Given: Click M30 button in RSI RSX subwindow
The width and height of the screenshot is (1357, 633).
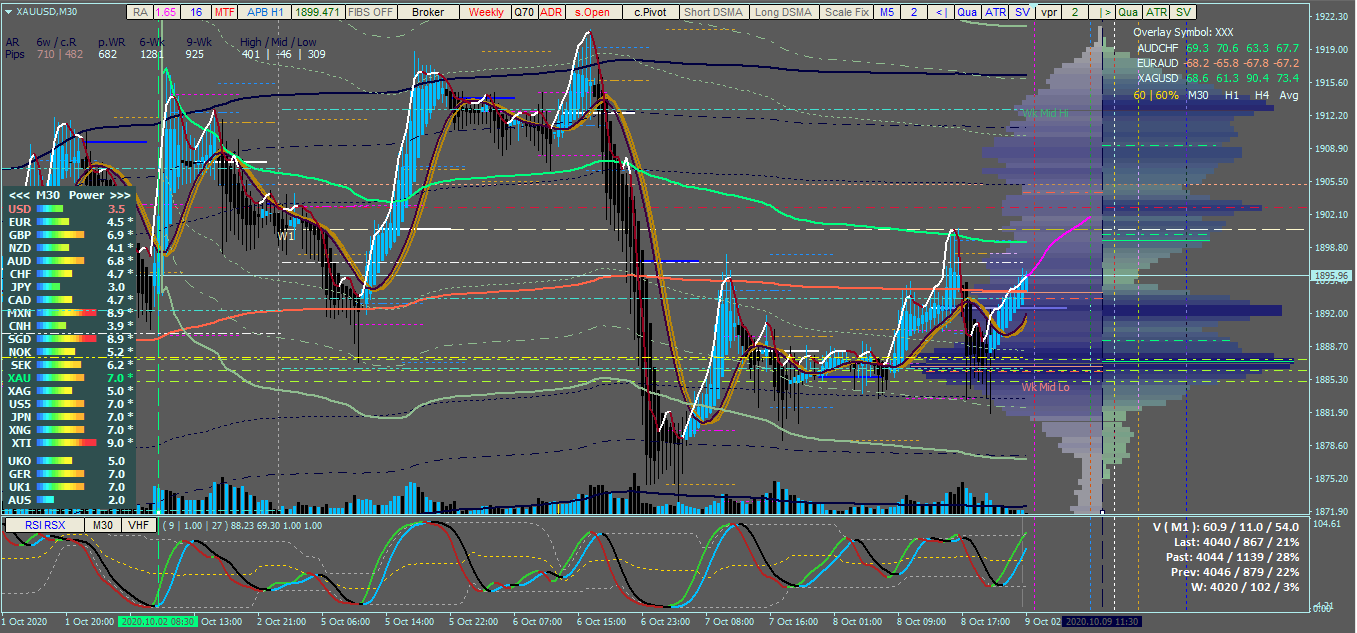Looking at the screenshot, I should click(102, 525).
